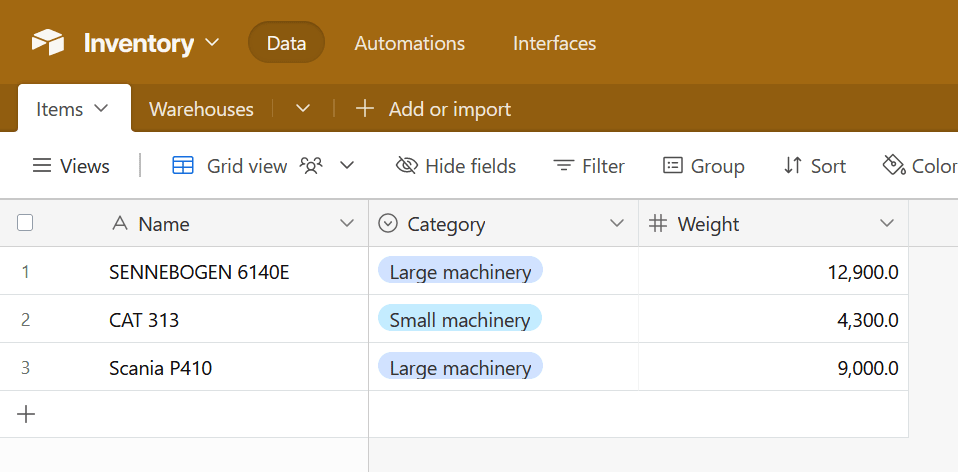Click the Small machinery category tag
The height and width of the screenshot is (472, 958).
pos(460,320)
